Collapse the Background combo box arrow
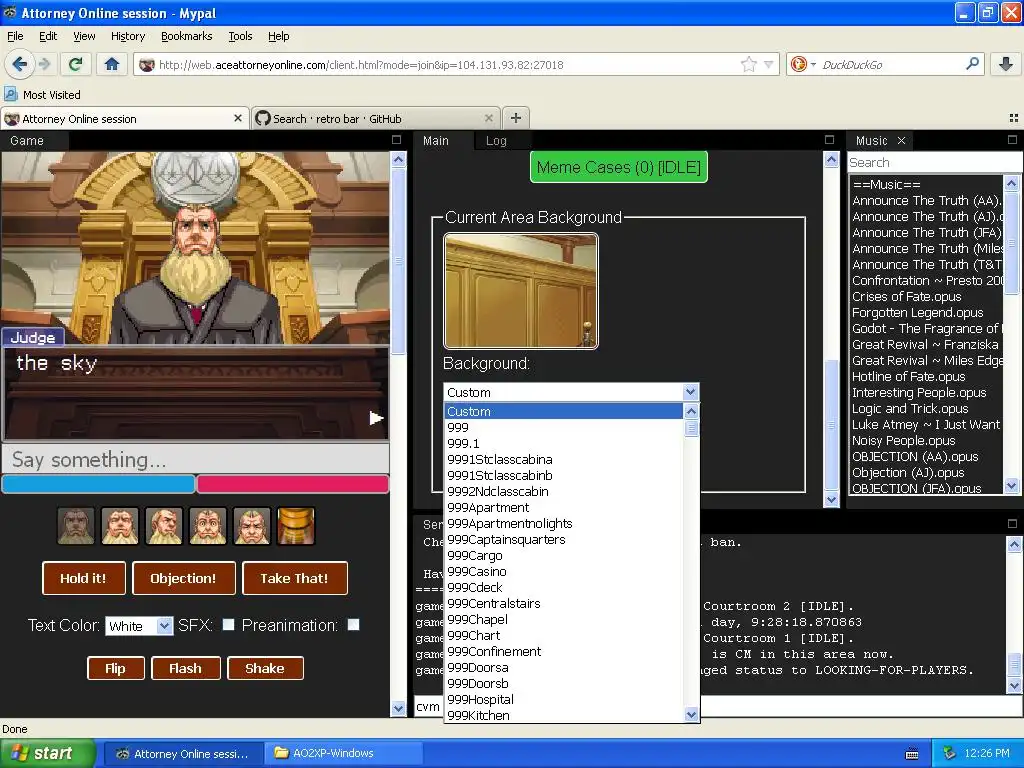The image size is (1024, 768). [690, 392]
